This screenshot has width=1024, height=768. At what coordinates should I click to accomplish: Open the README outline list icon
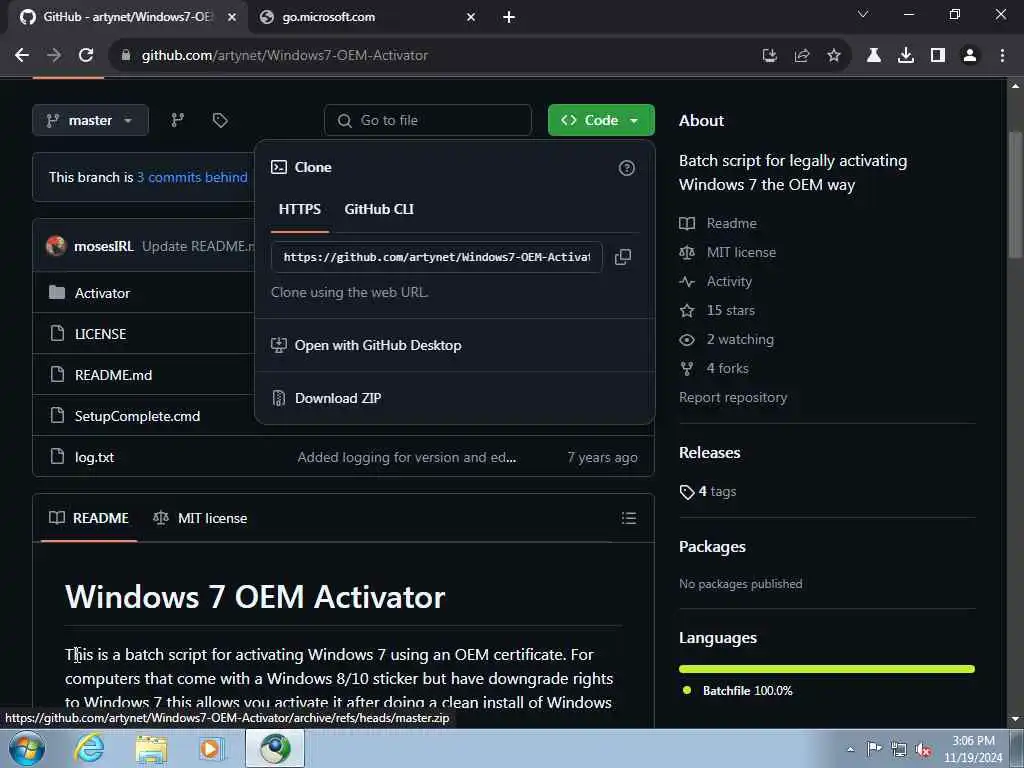coord(629,518)
